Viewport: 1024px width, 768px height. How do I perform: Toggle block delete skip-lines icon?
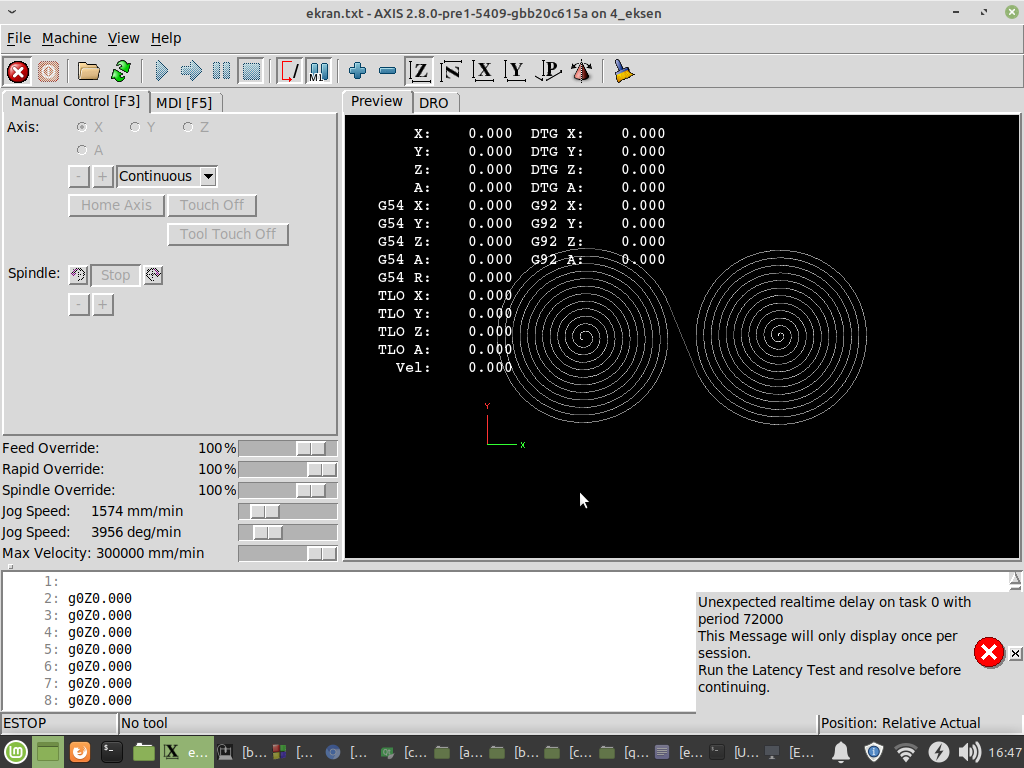coord(289,71)
